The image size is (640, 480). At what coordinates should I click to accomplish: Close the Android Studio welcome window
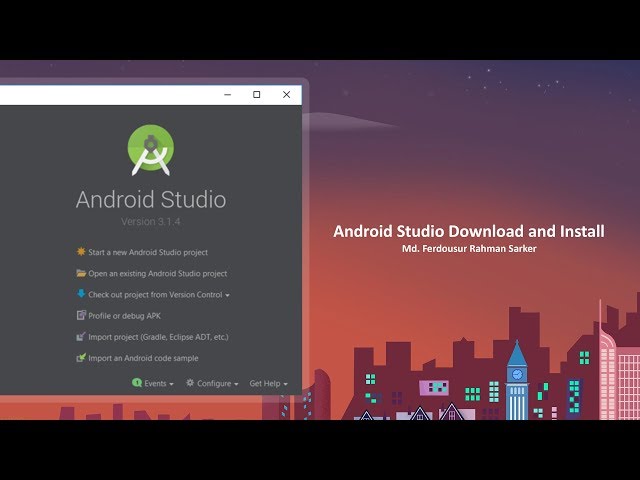pyautogui.click(x=287, y=95)
